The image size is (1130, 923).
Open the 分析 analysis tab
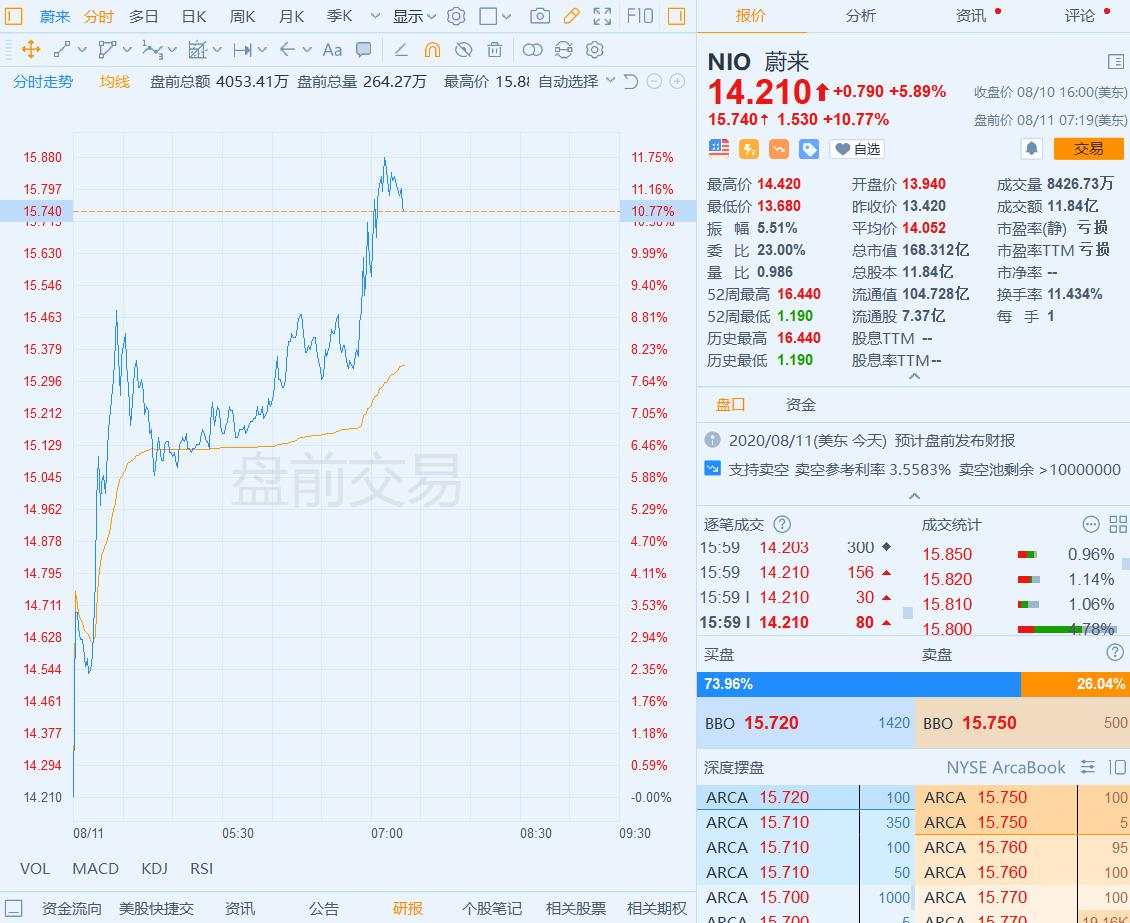coord(860,16)
